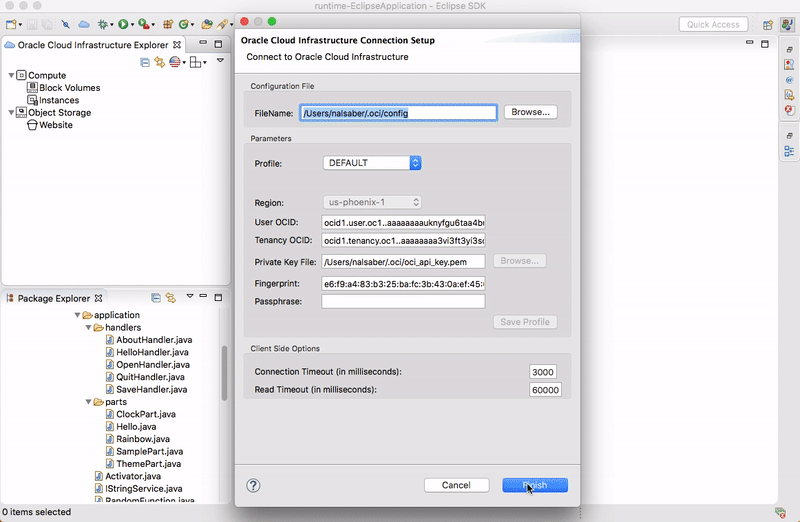Image resolution: width=800 pixels, height=522 pixels.
Task: Collapse the parts folder
Action: coord(88,402)
